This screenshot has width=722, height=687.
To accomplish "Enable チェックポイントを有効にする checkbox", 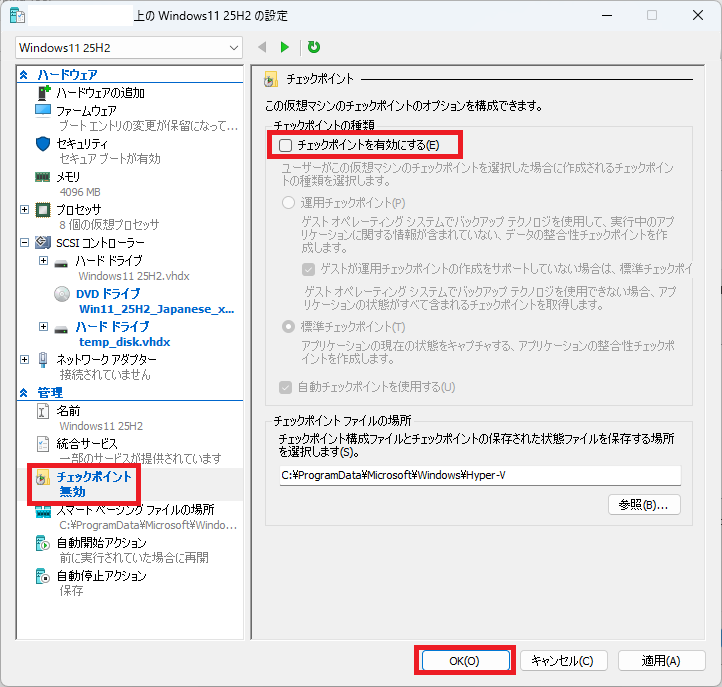I will (x=285, y=146).
